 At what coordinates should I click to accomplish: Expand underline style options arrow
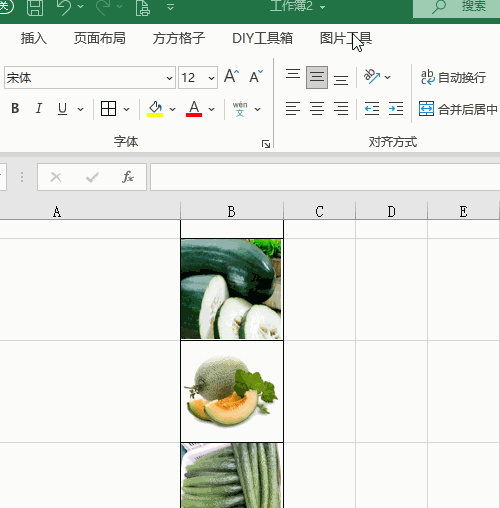coord(80,109)
